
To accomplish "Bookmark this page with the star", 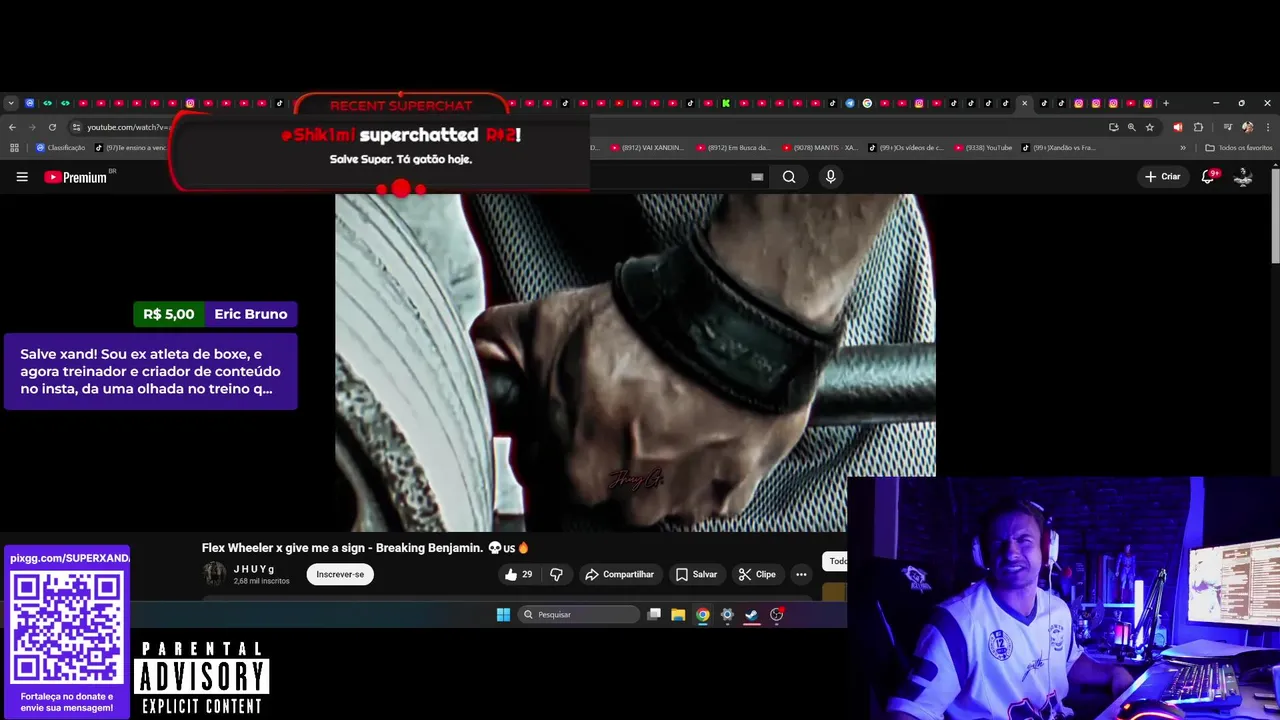I will [x=1149, y=127].
